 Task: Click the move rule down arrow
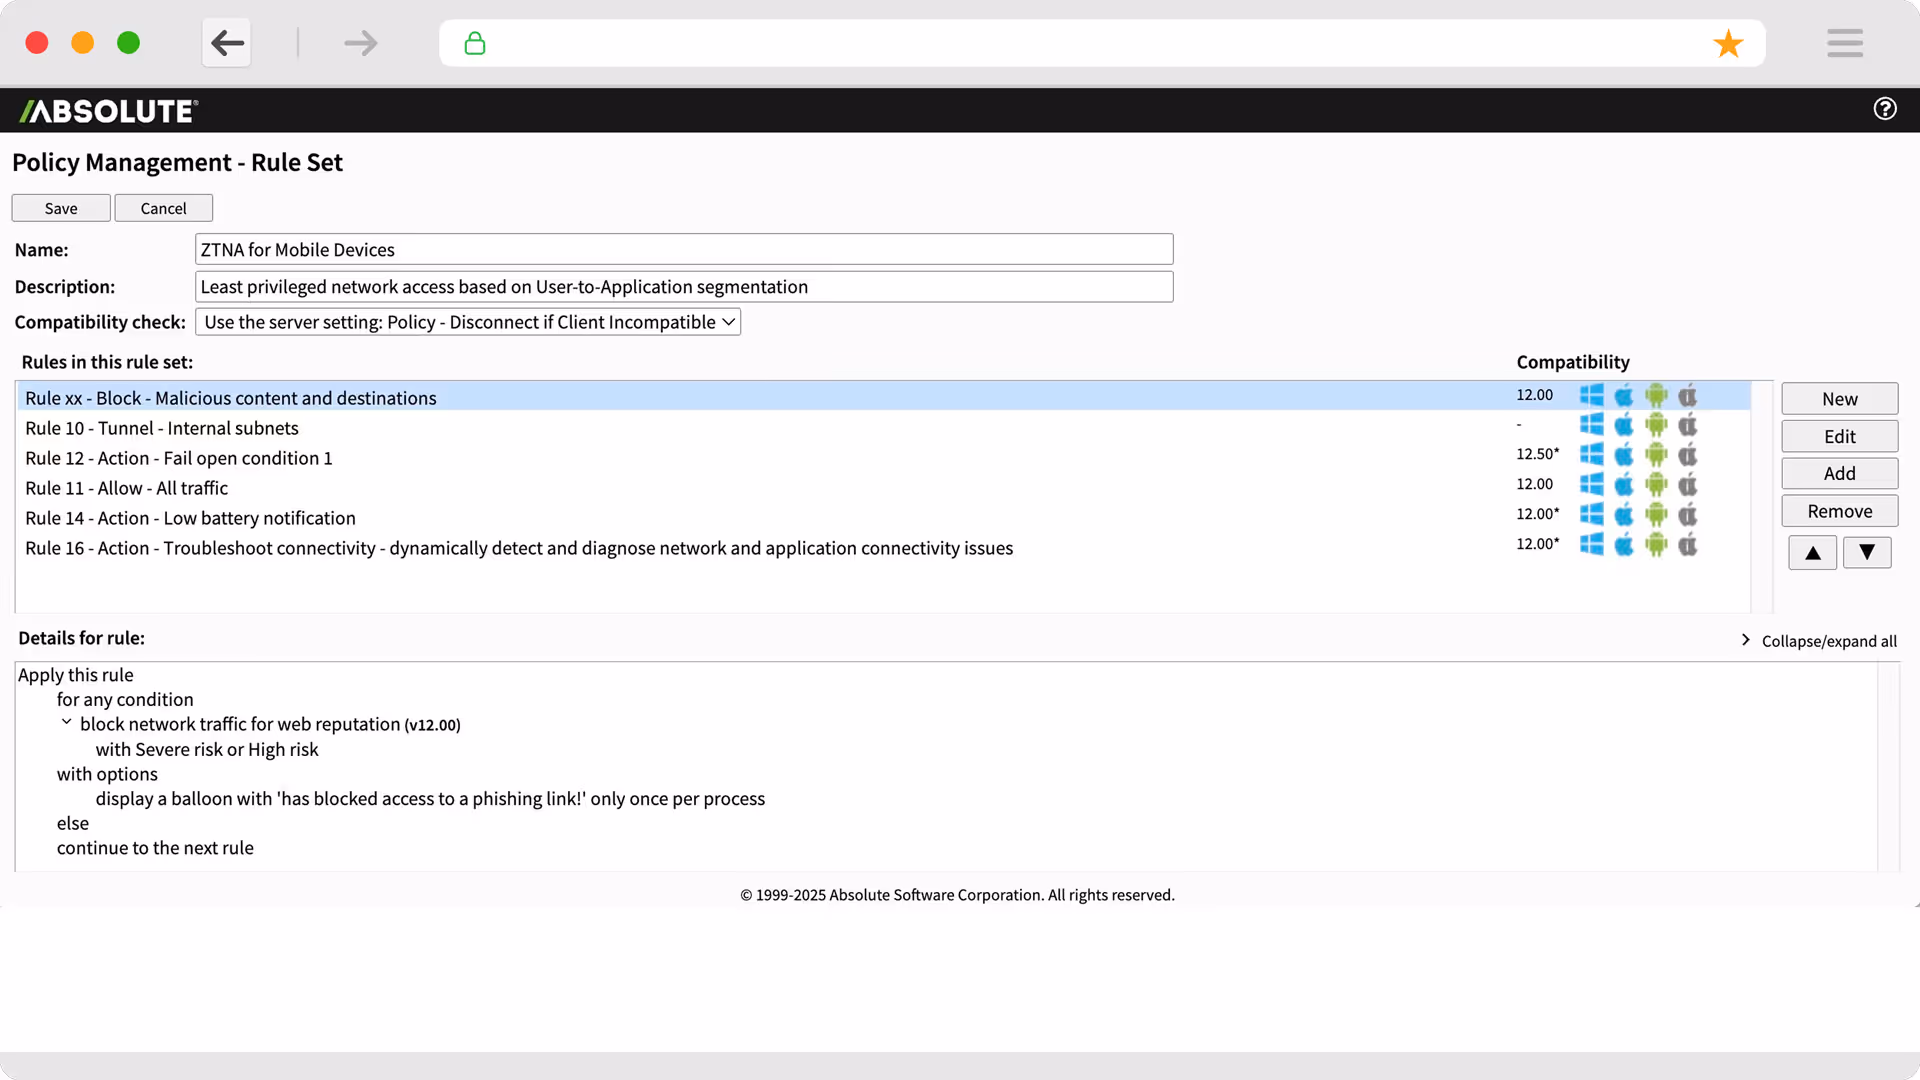point(1866,553)
